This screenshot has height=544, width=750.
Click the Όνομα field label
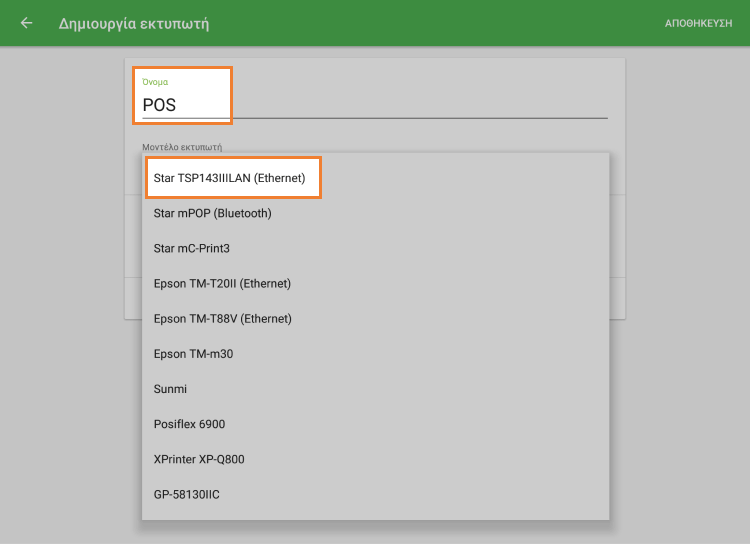(x=156, y=81)
